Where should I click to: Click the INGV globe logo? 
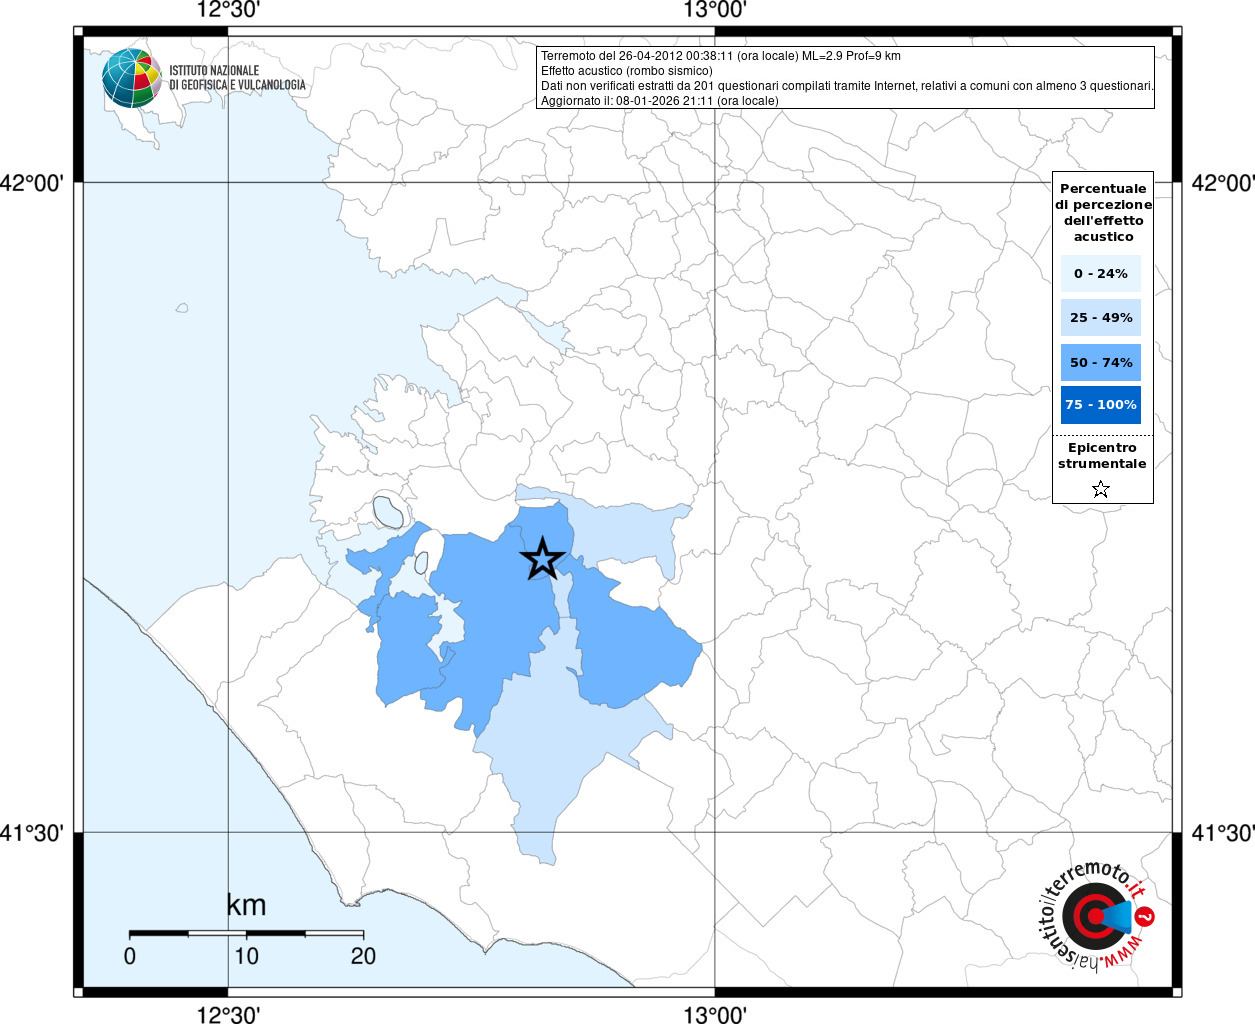(131, 78)
